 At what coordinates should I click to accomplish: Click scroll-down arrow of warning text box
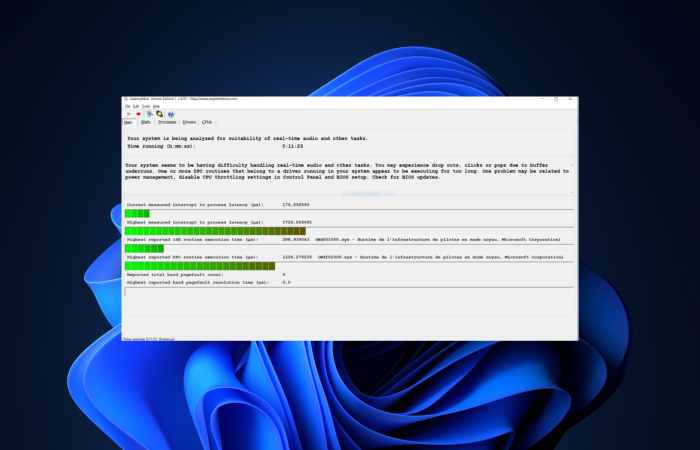point(571,192)
